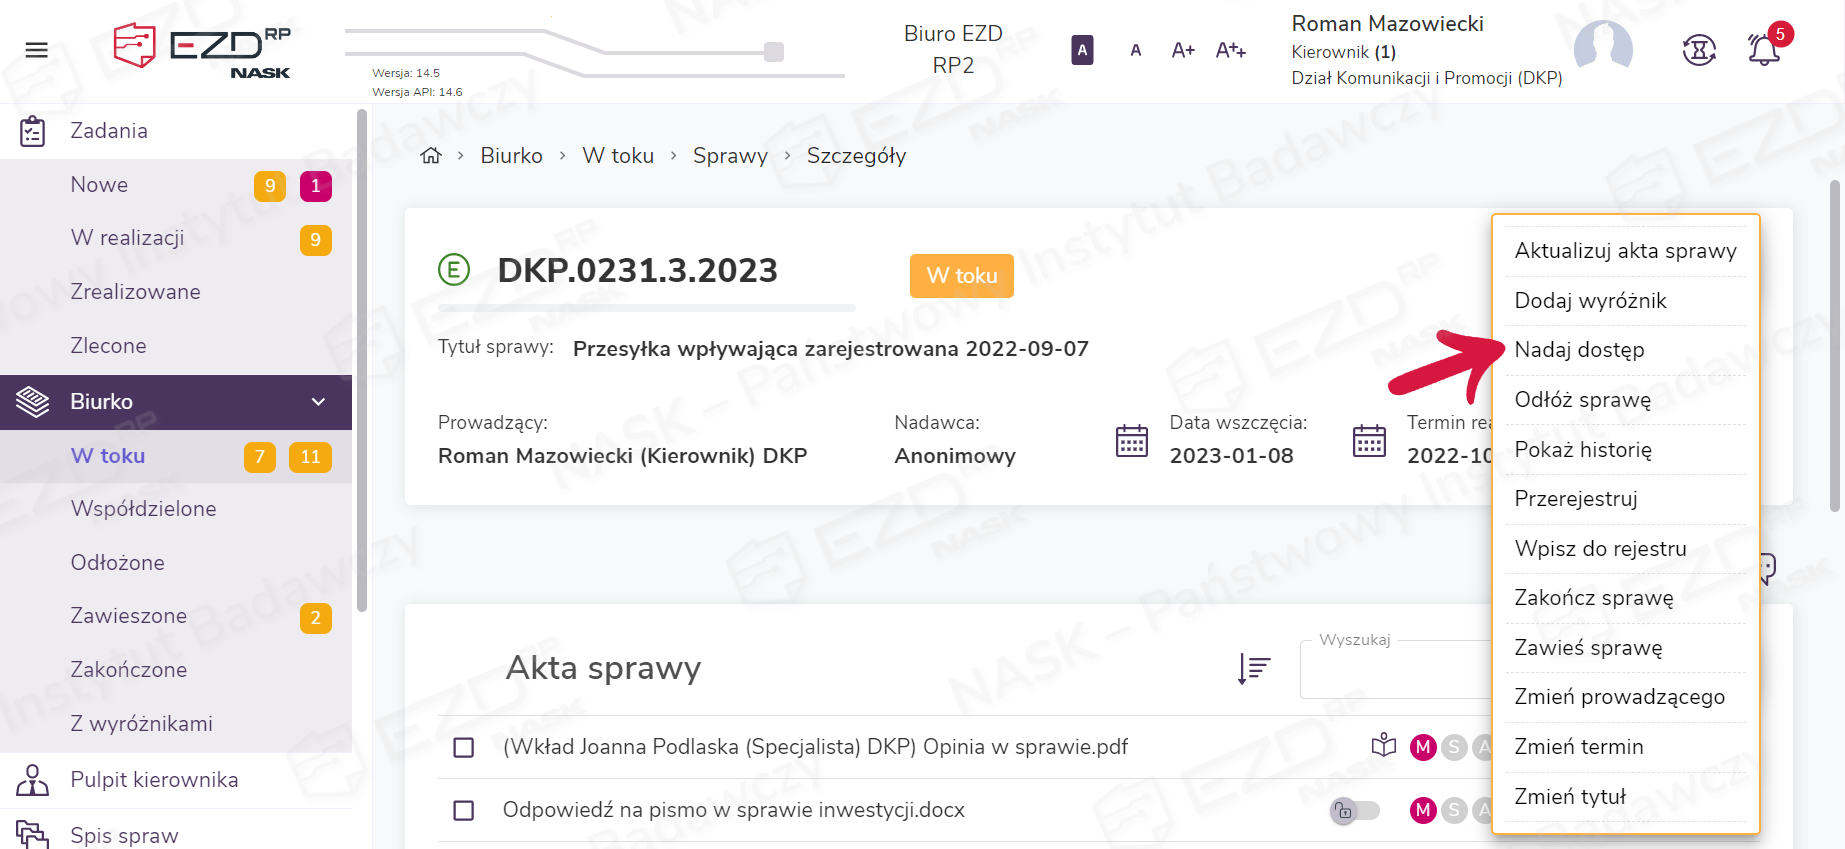Open the hamburger navigation menu
This screenshot has width=1845, height=849.
click(37, 50)
